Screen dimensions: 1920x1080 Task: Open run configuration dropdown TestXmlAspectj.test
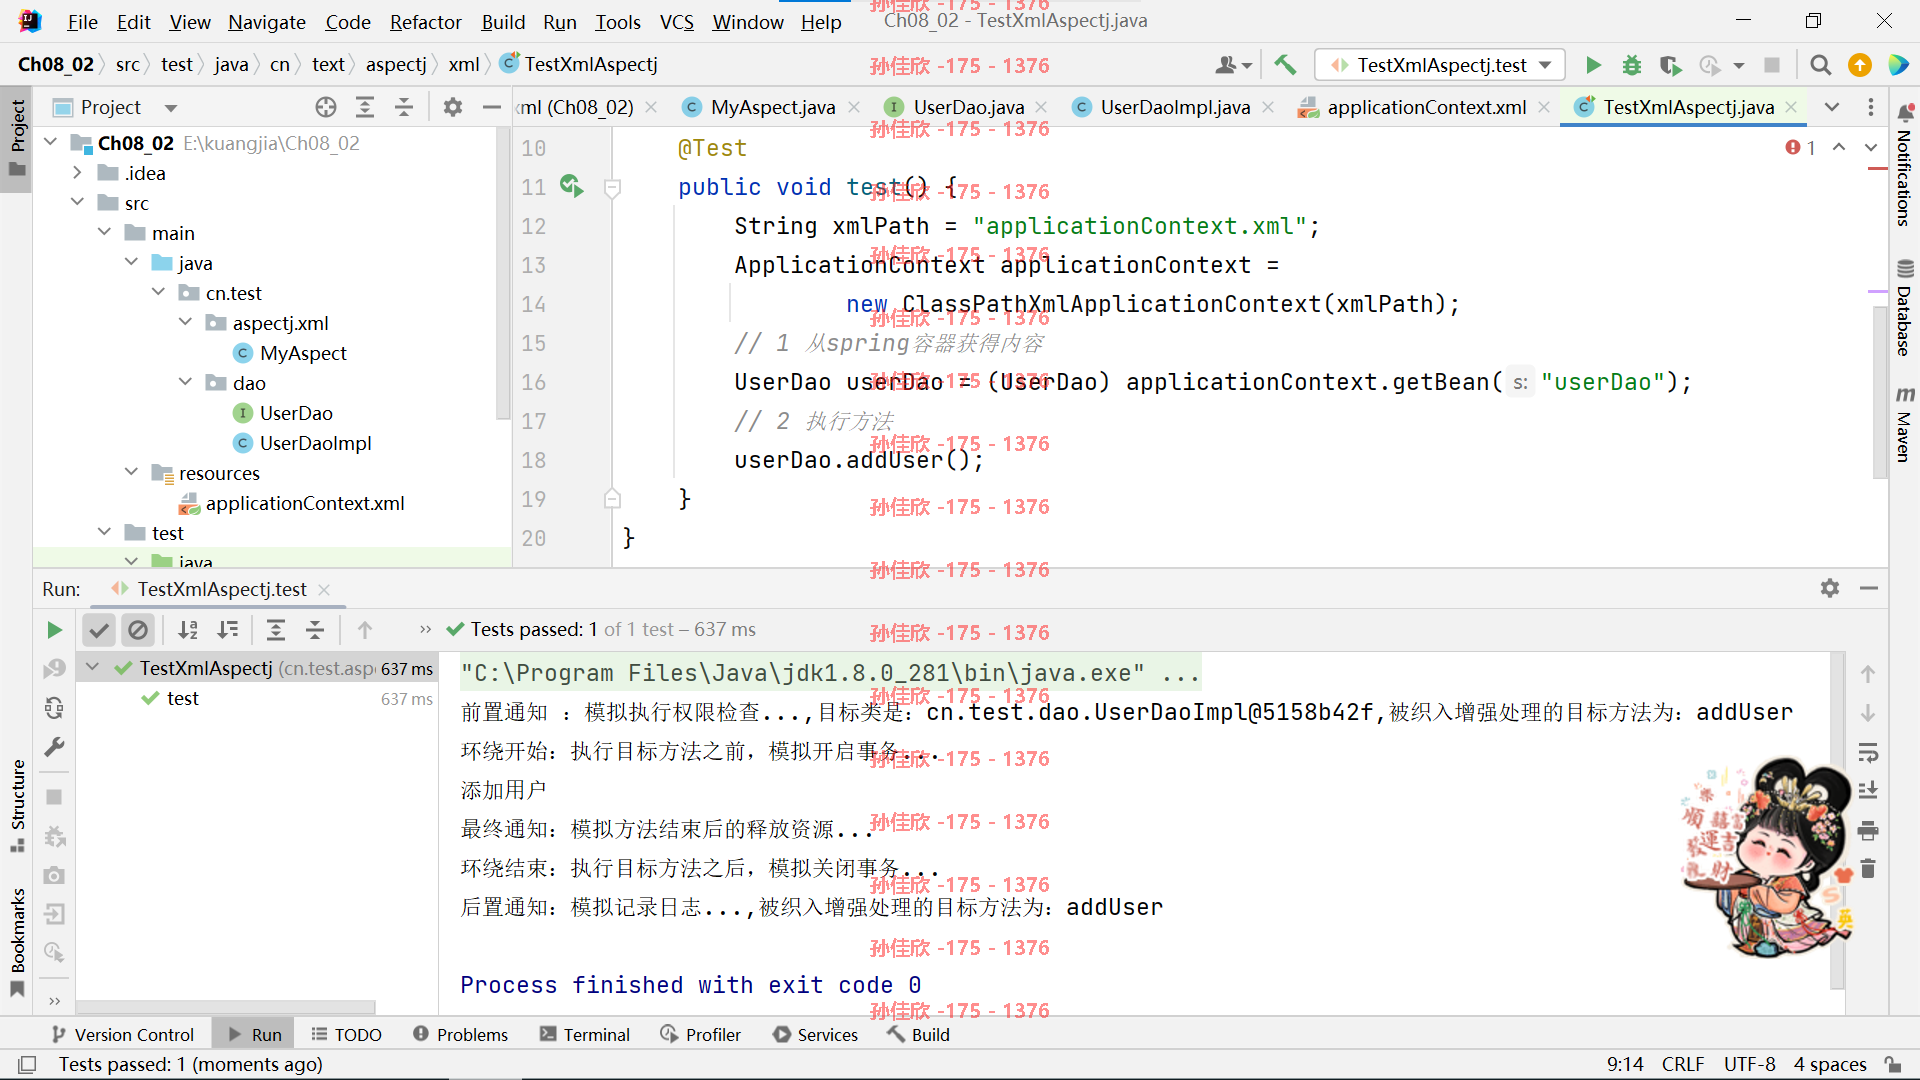click(1439, 65)
